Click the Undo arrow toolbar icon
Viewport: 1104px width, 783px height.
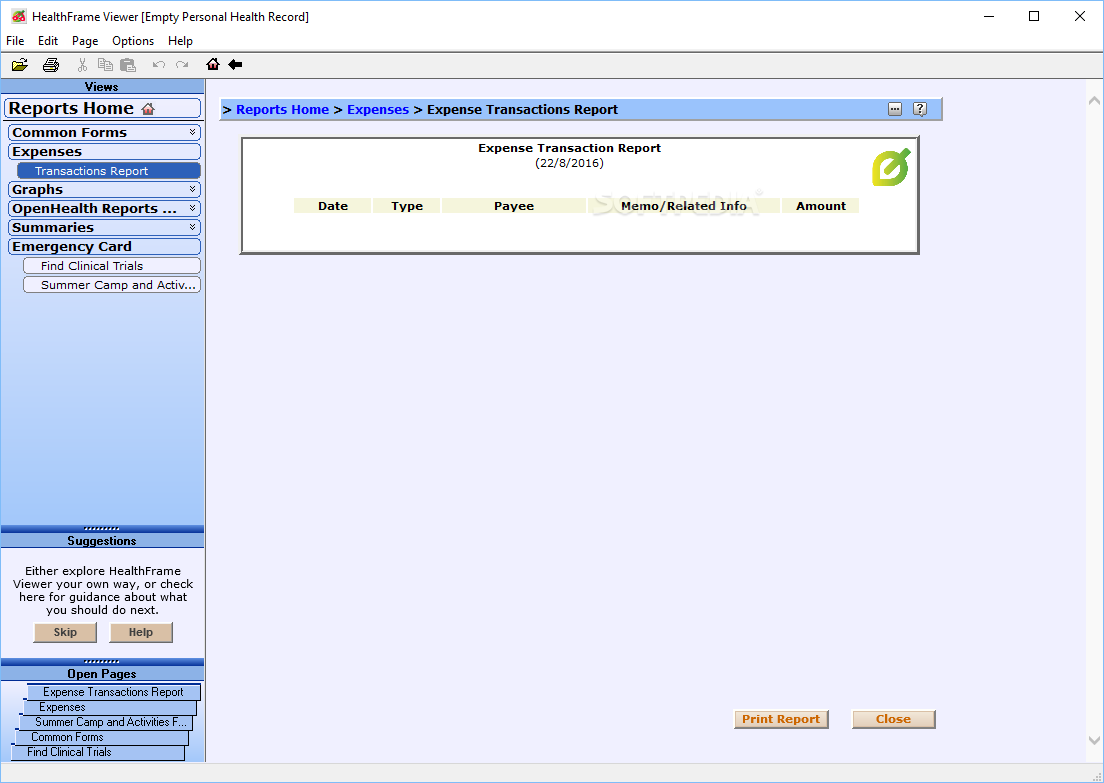coord(159,65)
